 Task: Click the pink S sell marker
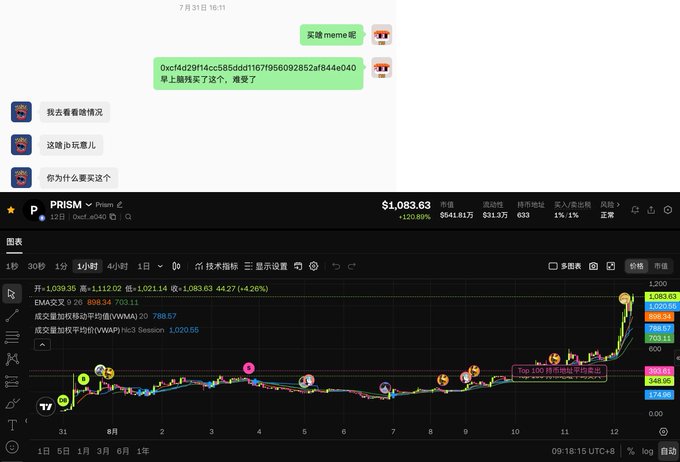coord(248,368)
